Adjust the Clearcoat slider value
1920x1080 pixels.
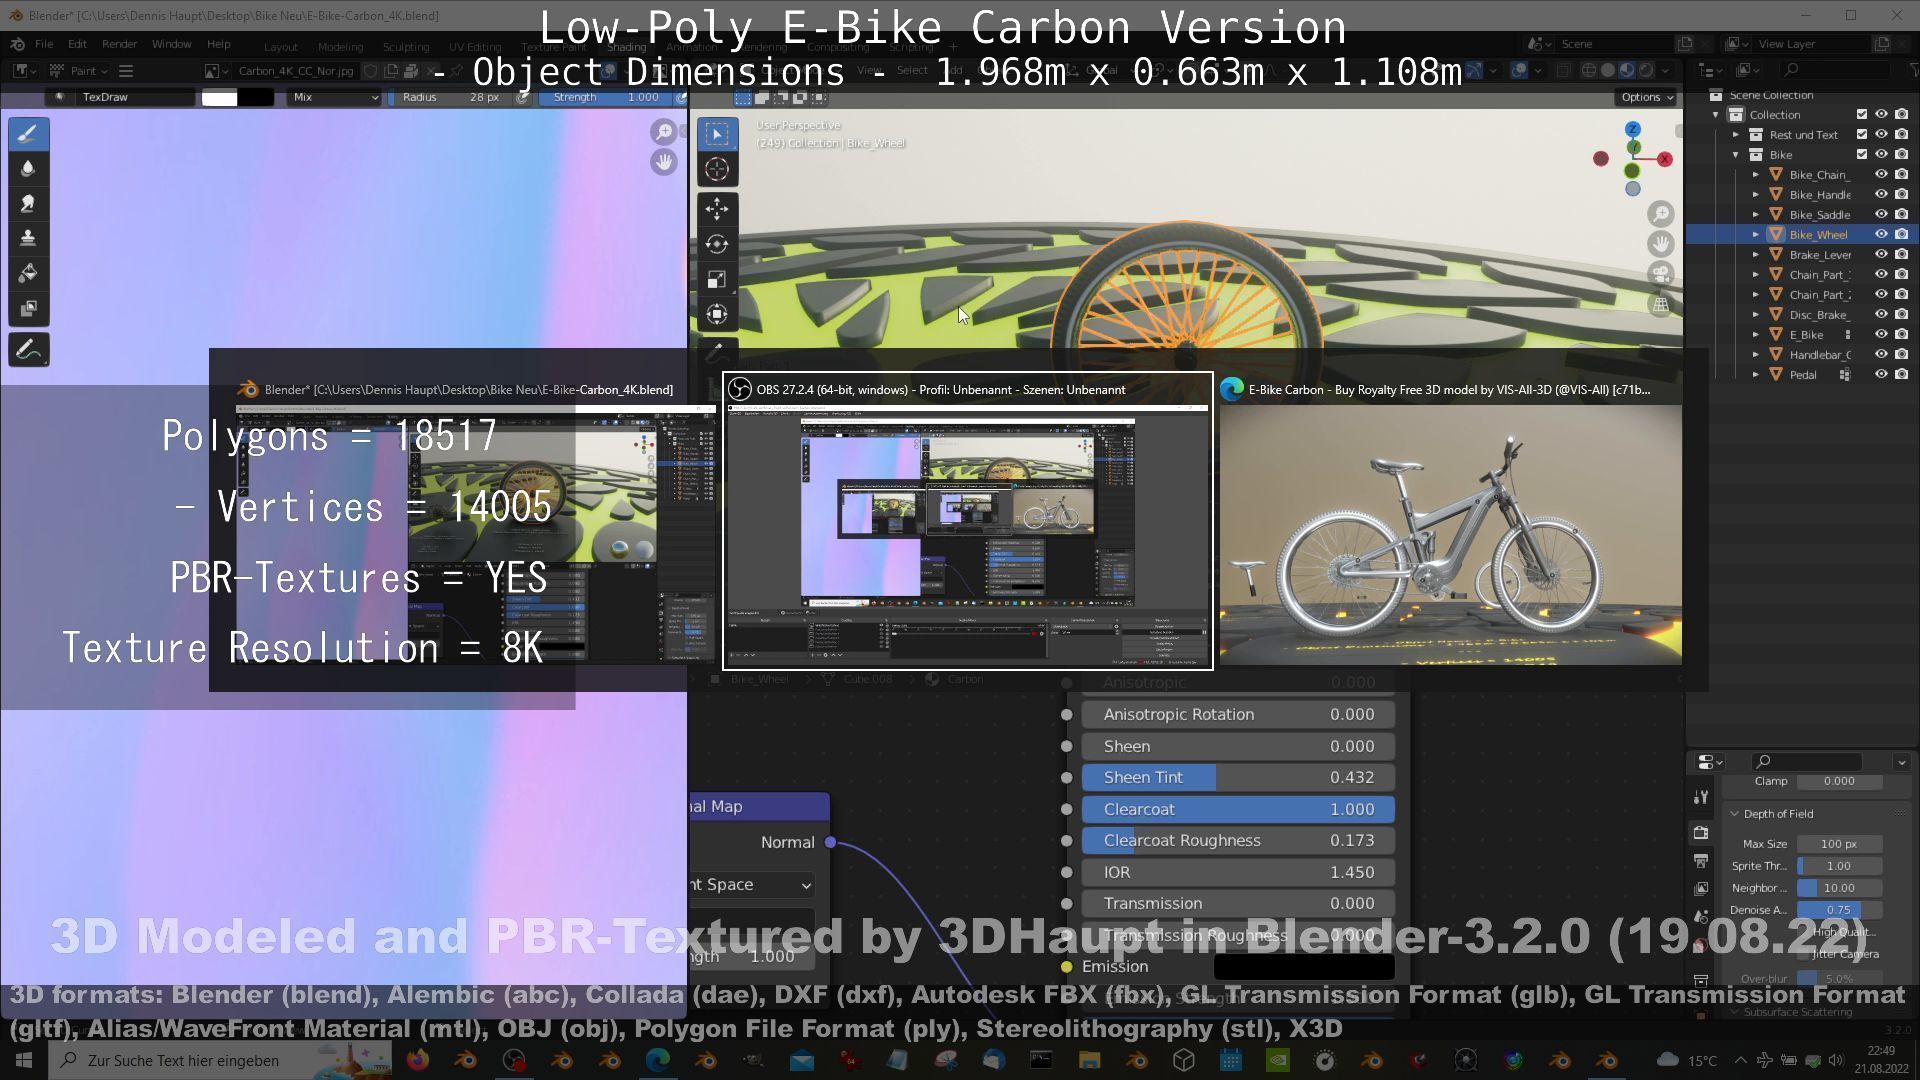tap(1238, 809)
